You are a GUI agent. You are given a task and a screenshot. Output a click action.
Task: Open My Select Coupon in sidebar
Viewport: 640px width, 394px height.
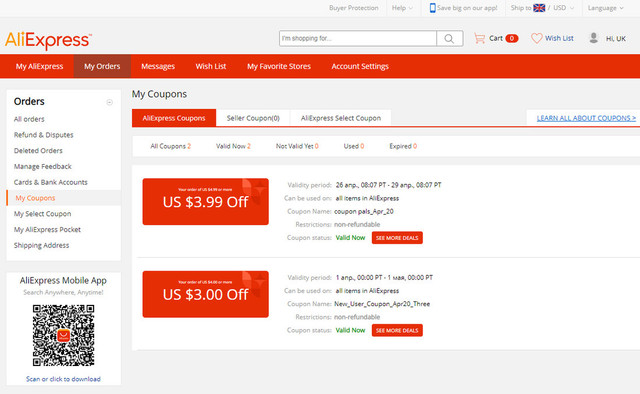tap(42, 214)
